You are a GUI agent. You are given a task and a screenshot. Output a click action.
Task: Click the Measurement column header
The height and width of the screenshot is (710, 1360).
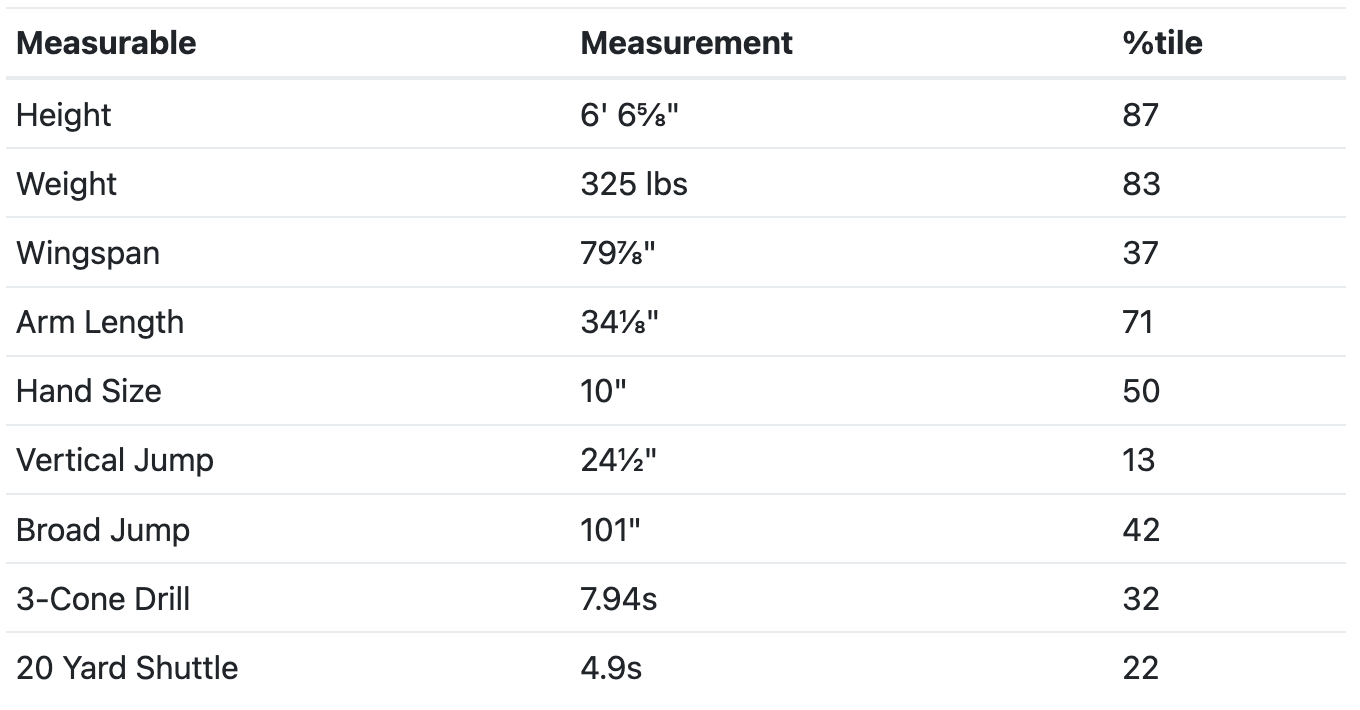[686, 43]
